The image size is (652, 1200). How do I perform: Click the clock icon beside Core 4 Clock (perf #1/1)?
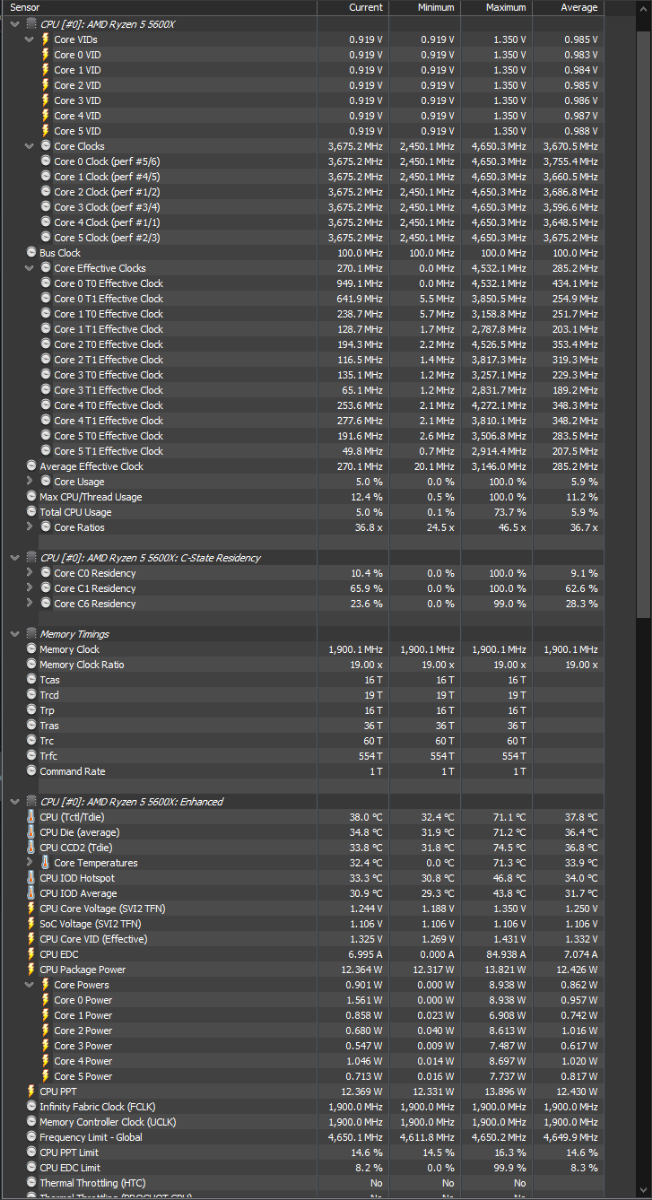tap(45, 223)
